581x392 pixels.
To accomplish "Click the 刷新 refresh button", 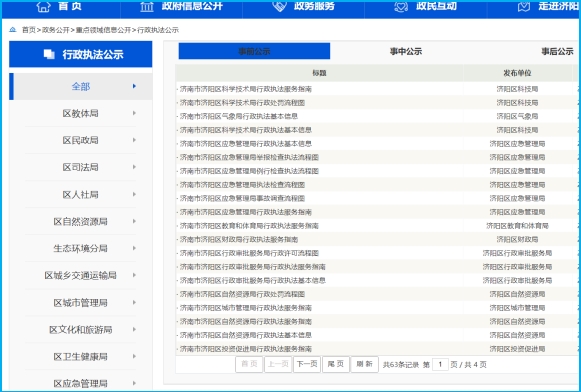I will tap(365, 365).
